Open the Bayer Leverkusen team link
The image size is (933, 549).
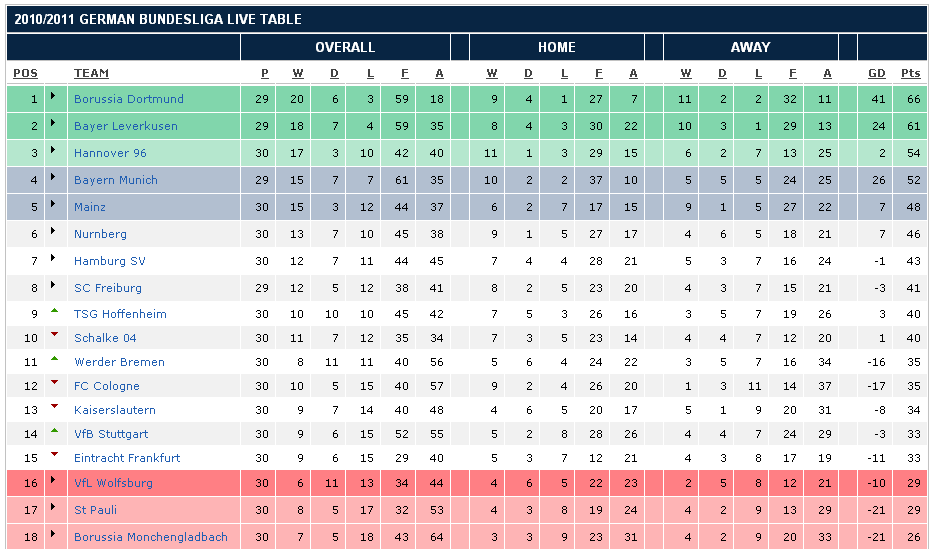click(x=125, y=126)
